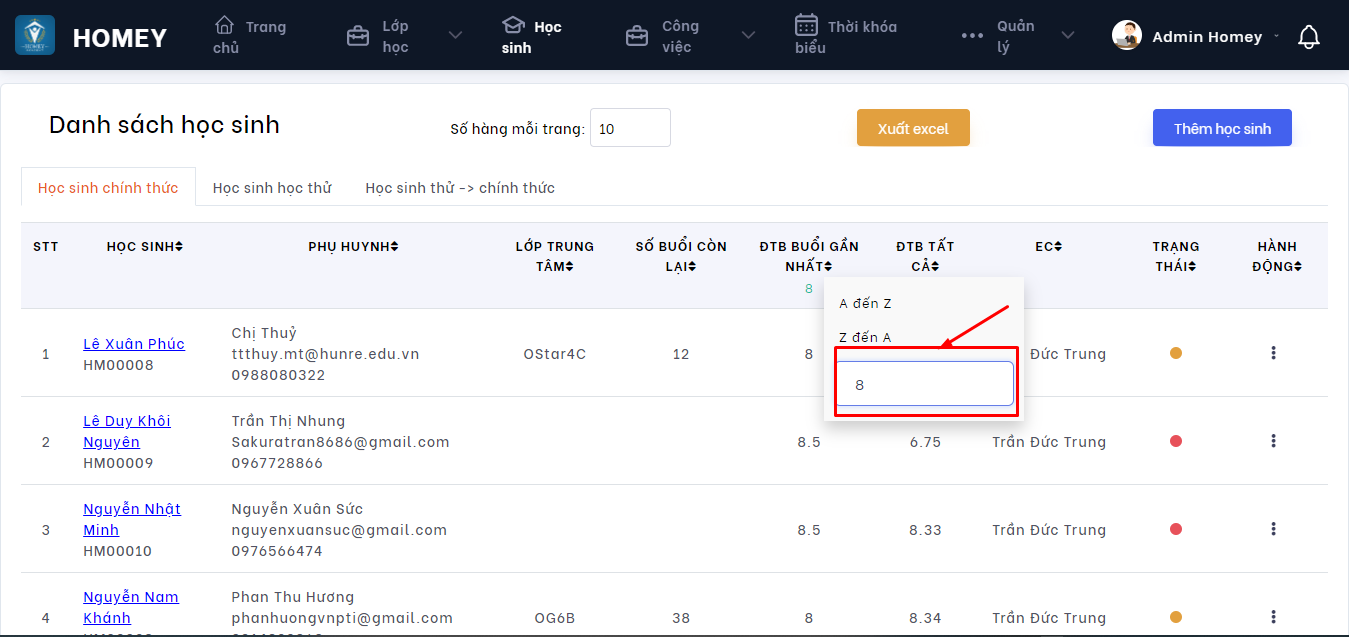Click the Admin Homey avatar picture

[1127, 36]
